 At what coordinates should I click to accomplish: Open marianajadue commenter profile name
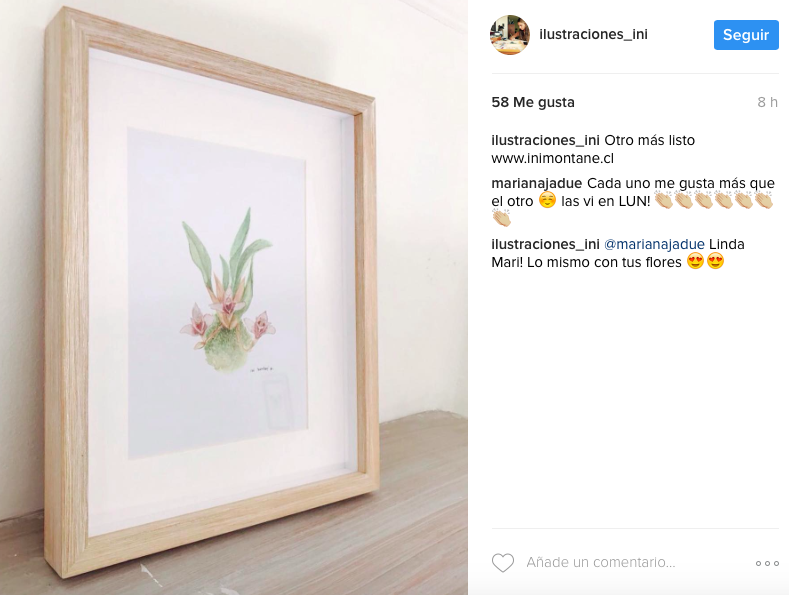click(x=536, y=183)
